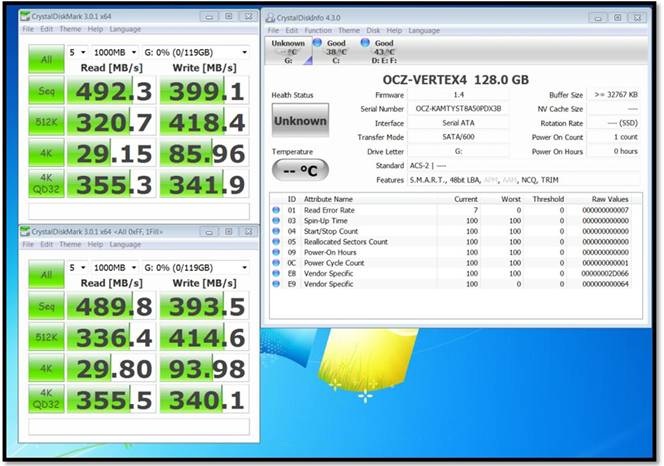The width and height of the screenshot is (664, 466).
Task: Run Seq test in the 0xFF fill CrystalDiskMark window
Action: click(x=46, y=306)
